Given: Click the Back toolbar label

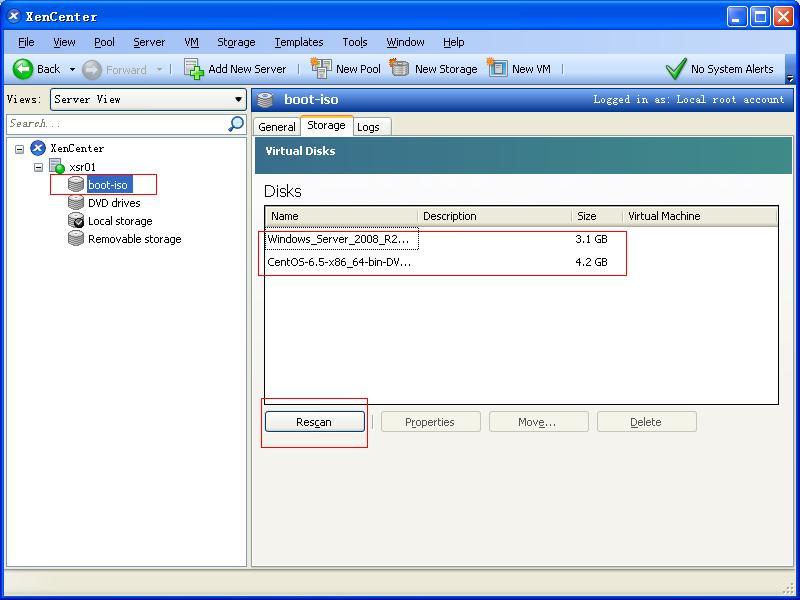Looking at the screenshot, I should (48, 69).
